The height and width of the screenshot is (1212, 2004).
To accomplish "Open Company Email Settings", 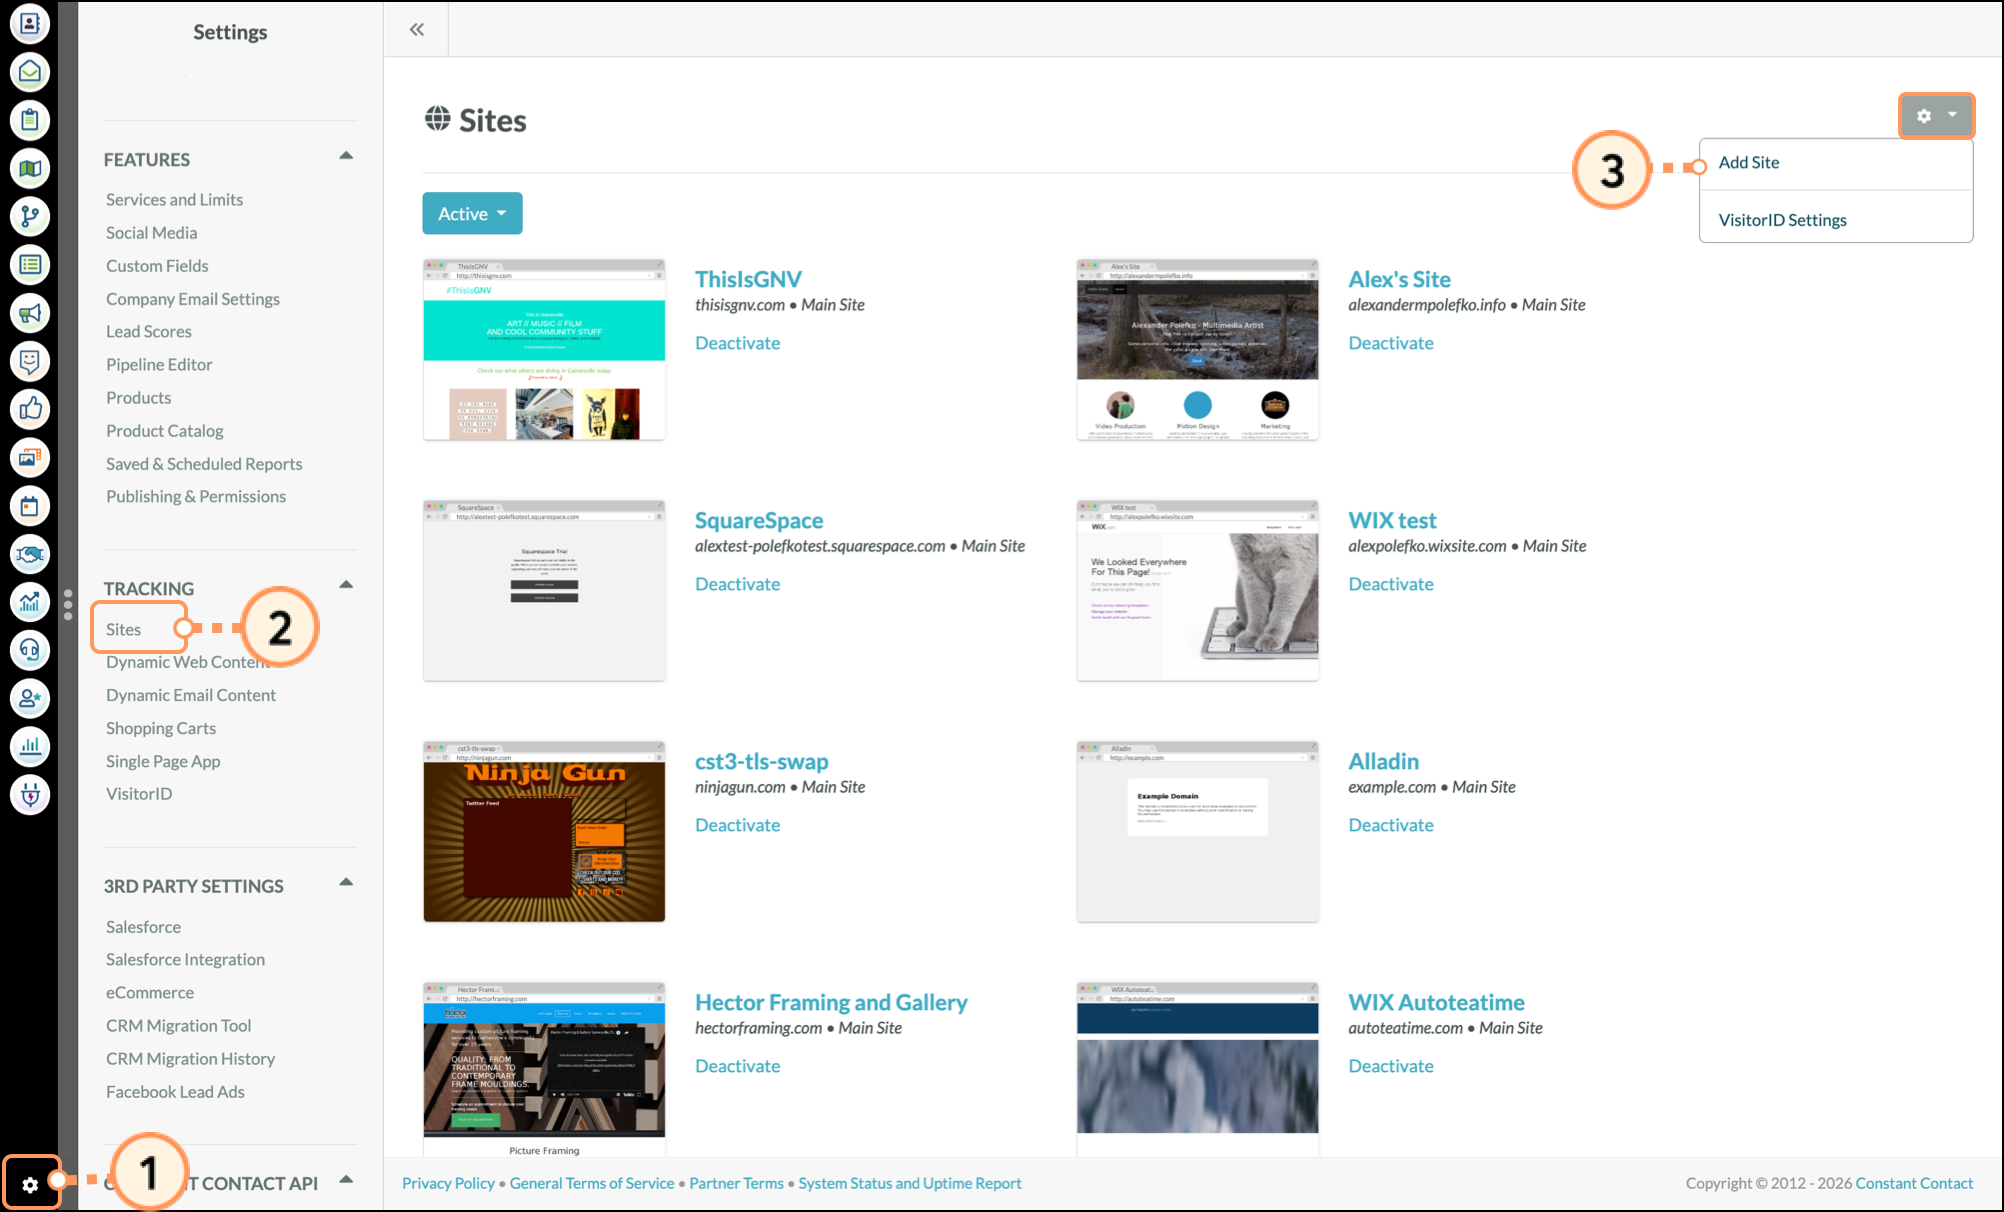I will tap(193, 298).
